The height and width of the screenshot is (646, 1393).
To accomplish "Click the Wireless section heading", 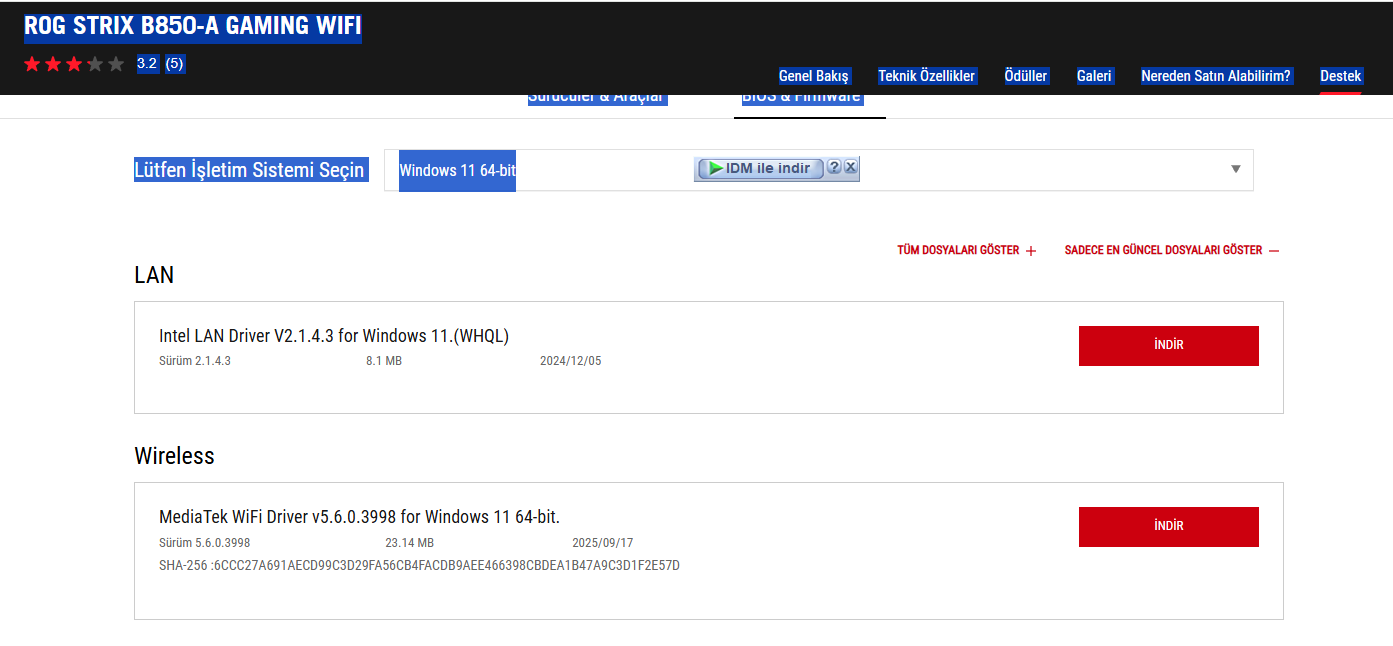I will (174, 456).
